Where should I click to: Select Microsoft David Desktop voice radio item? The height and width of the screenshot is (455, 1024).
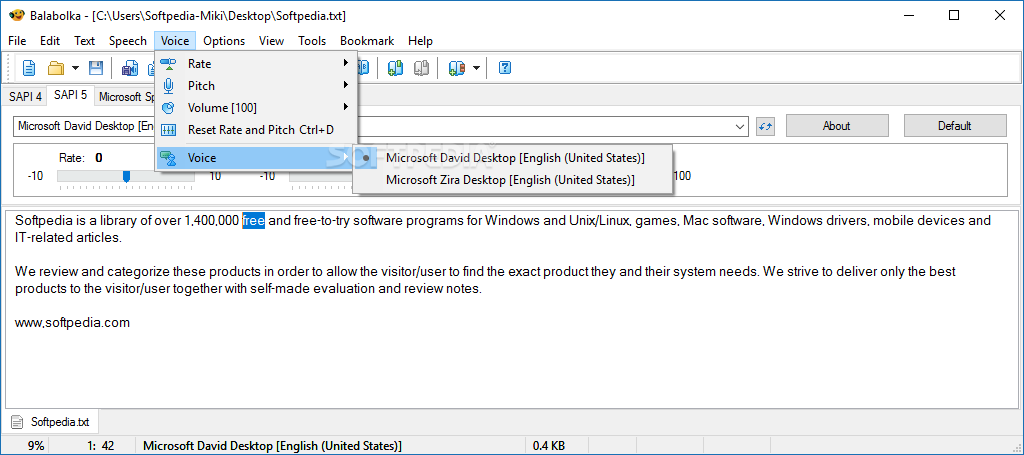(515, 158)
